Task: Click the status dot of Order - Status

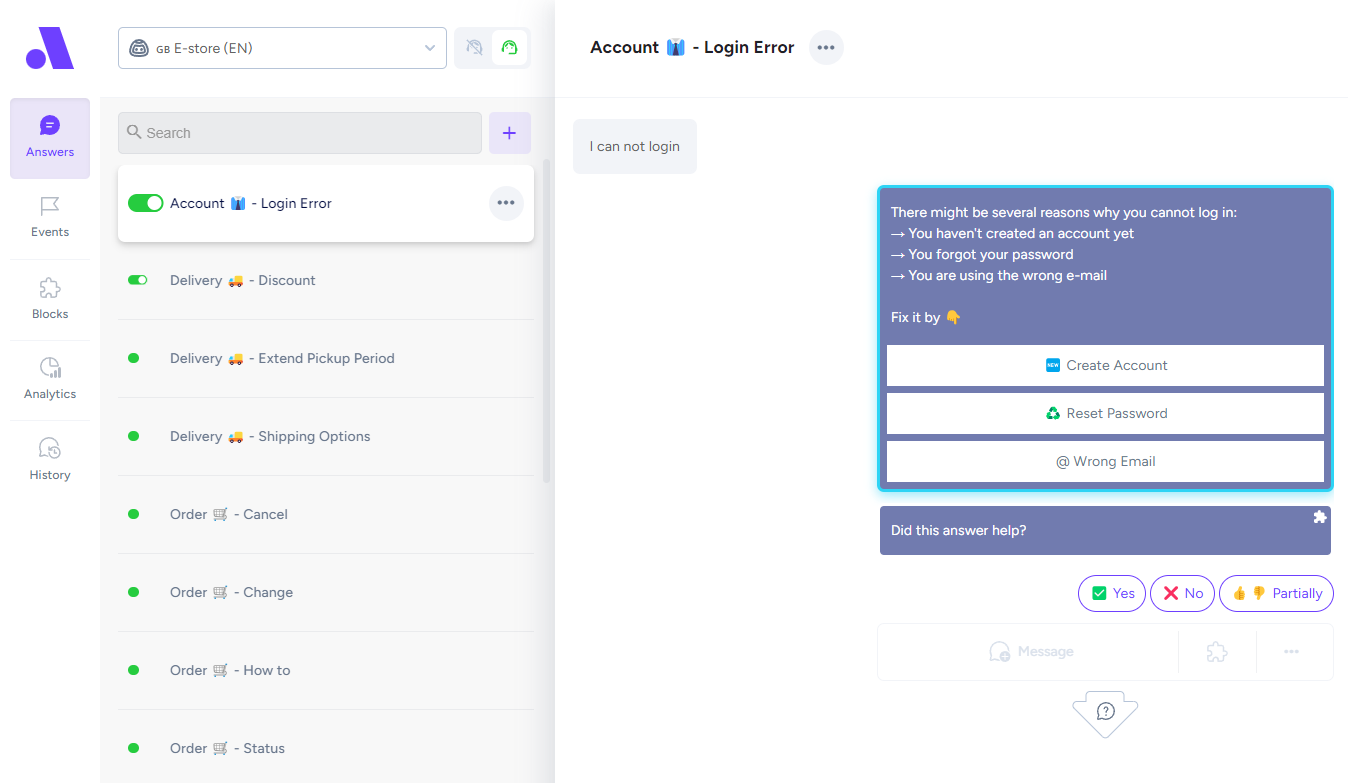Action: tap(134, 748)
